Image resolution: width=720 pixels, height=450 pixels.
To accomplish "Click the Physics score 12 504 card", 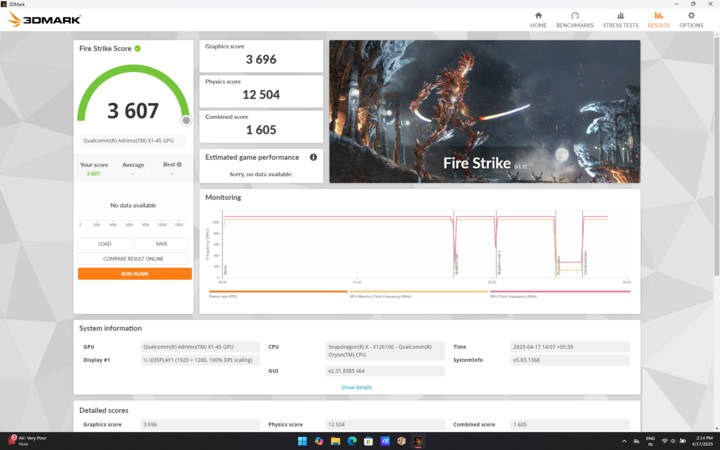I will [261, 91].
